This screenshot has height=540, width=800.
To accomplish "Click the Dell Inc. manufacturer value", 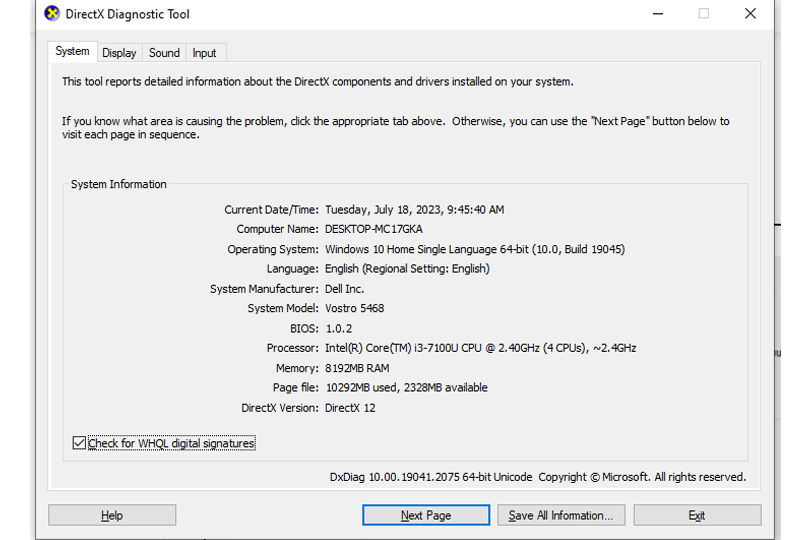I will (344, 289).
